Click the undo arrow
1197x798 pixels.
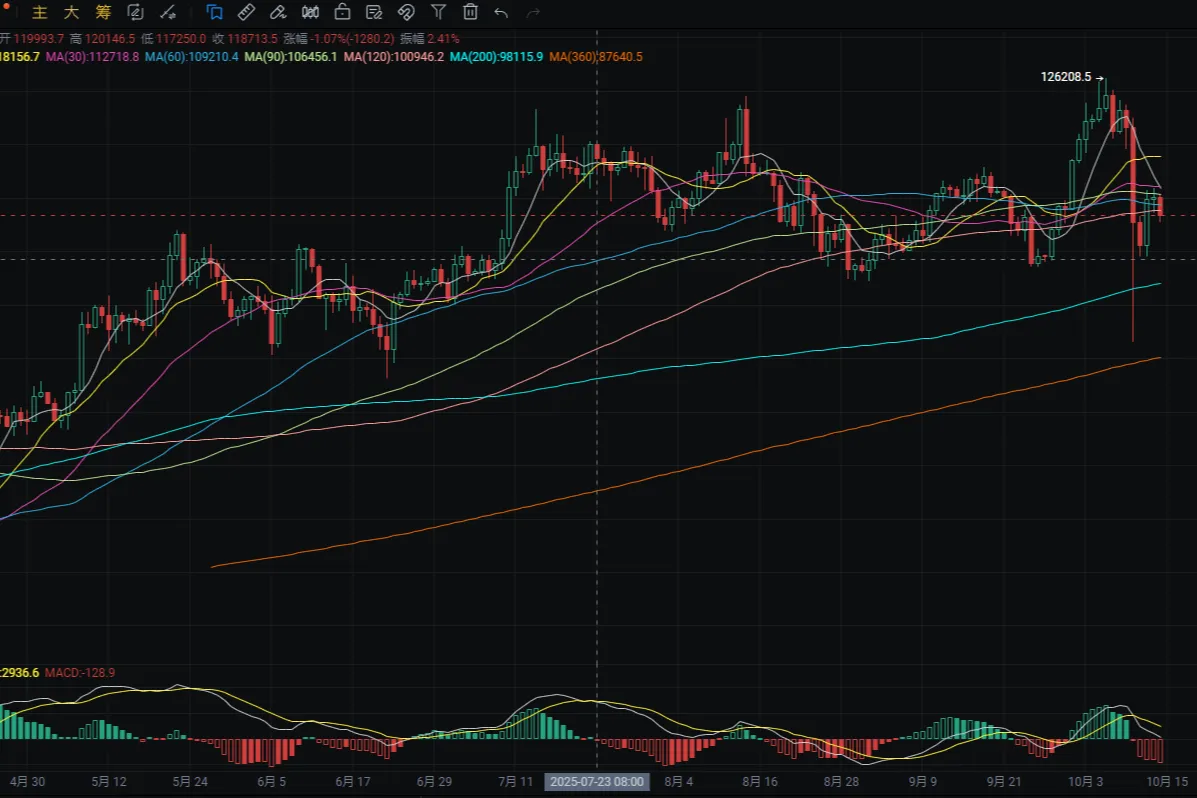coord(502,13)
